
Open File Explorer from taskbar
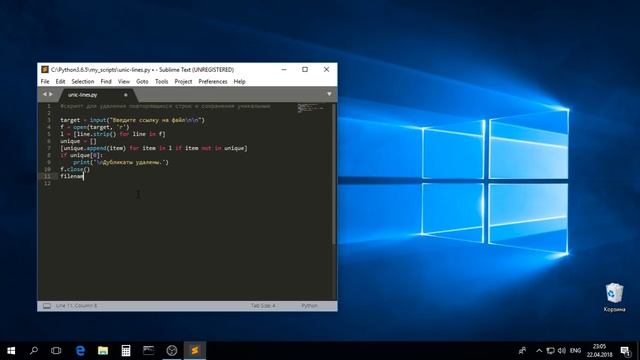point(103,350)
